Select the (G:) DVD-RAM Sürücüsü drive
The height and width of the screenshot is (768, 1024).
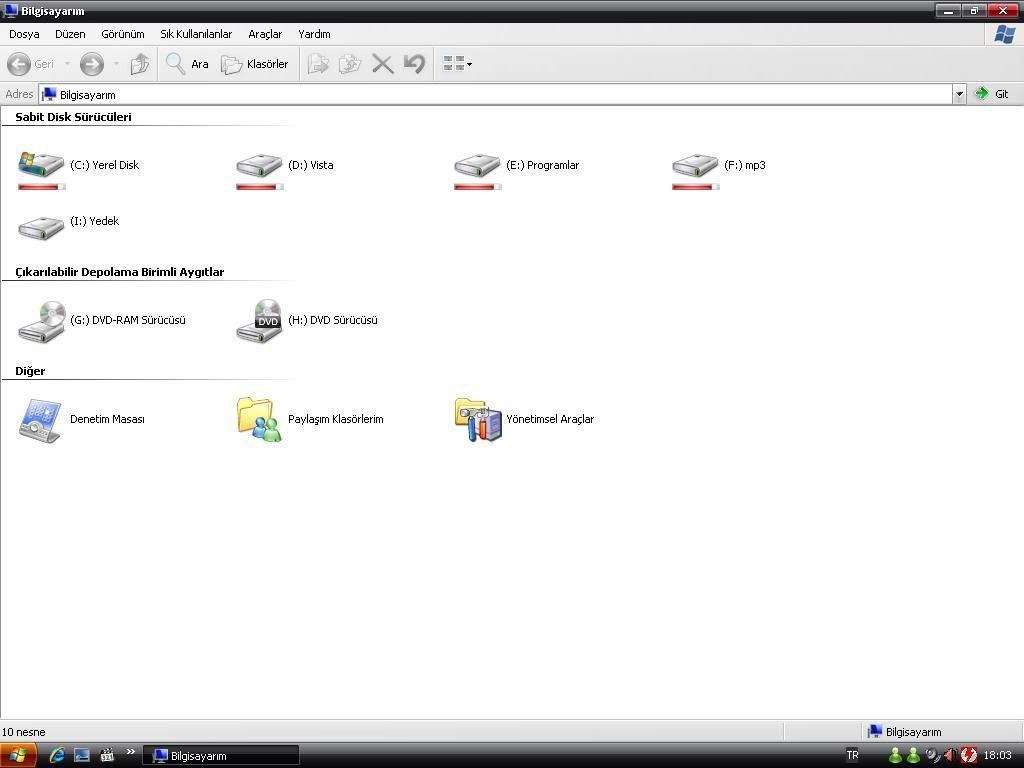102,320
